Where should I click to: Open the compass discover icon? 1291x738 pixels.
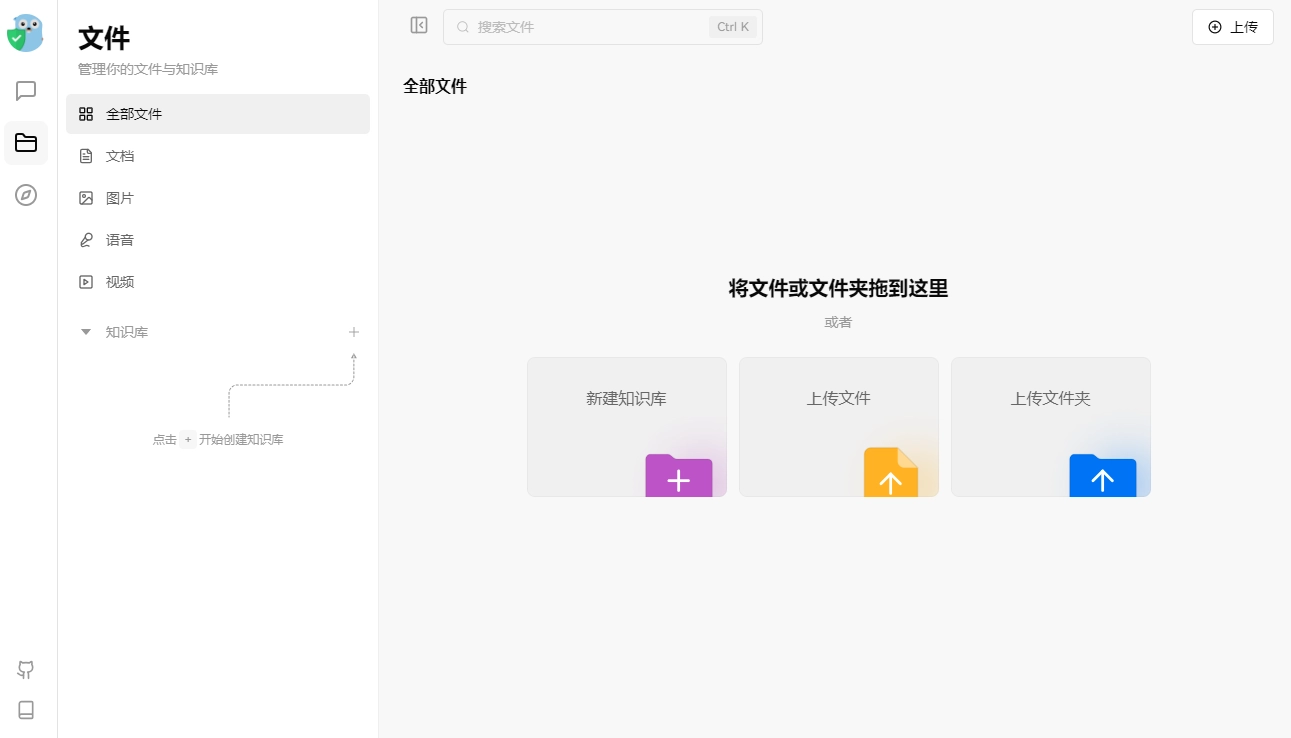pos(26,195)
